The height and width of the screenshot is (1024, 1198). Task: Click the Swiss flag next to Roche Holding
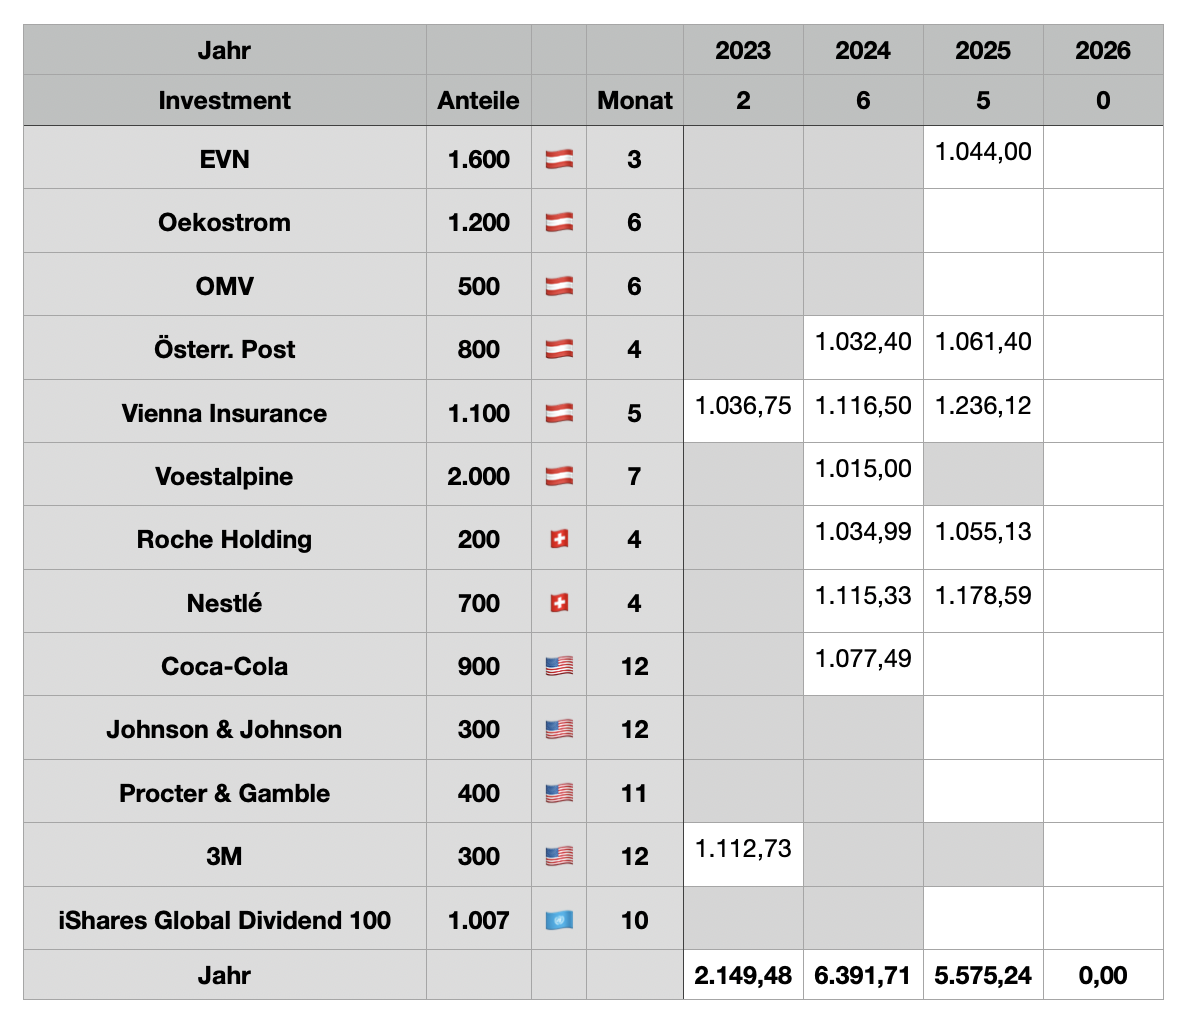pos(559,540)
